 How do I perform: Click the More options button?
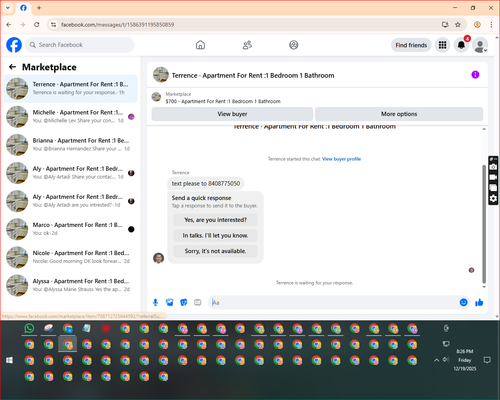399,114
